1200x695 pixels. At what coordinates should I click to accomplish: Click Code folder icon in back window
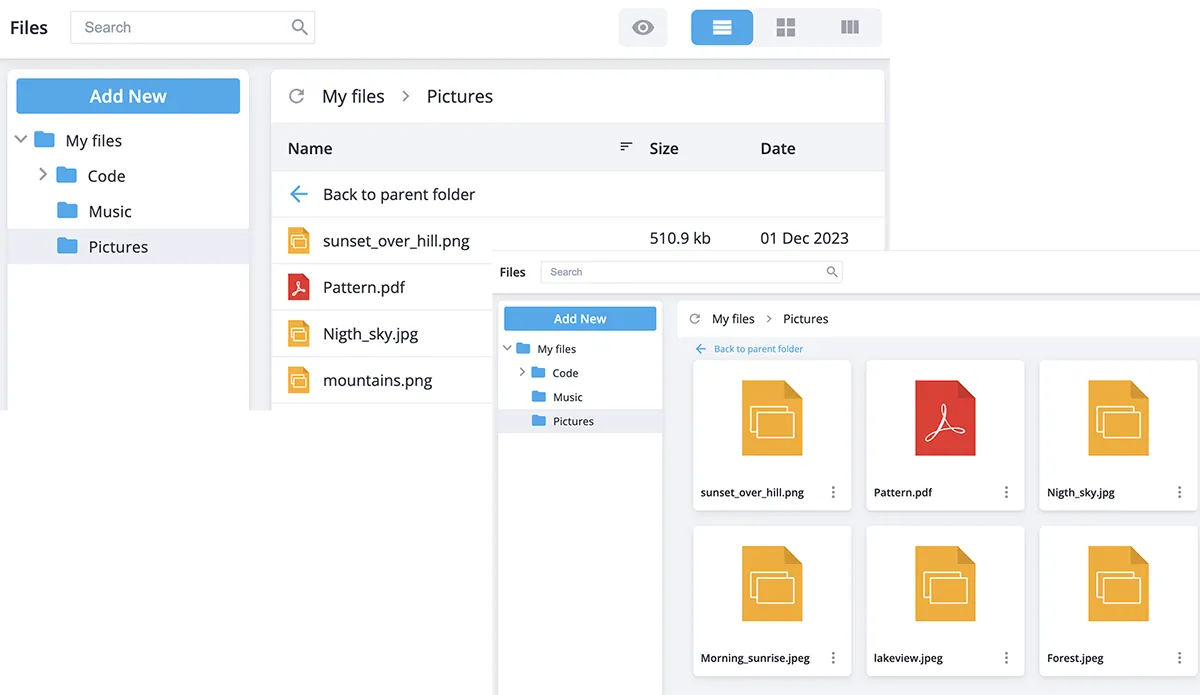pyautogui.click(x=67, y=175)
